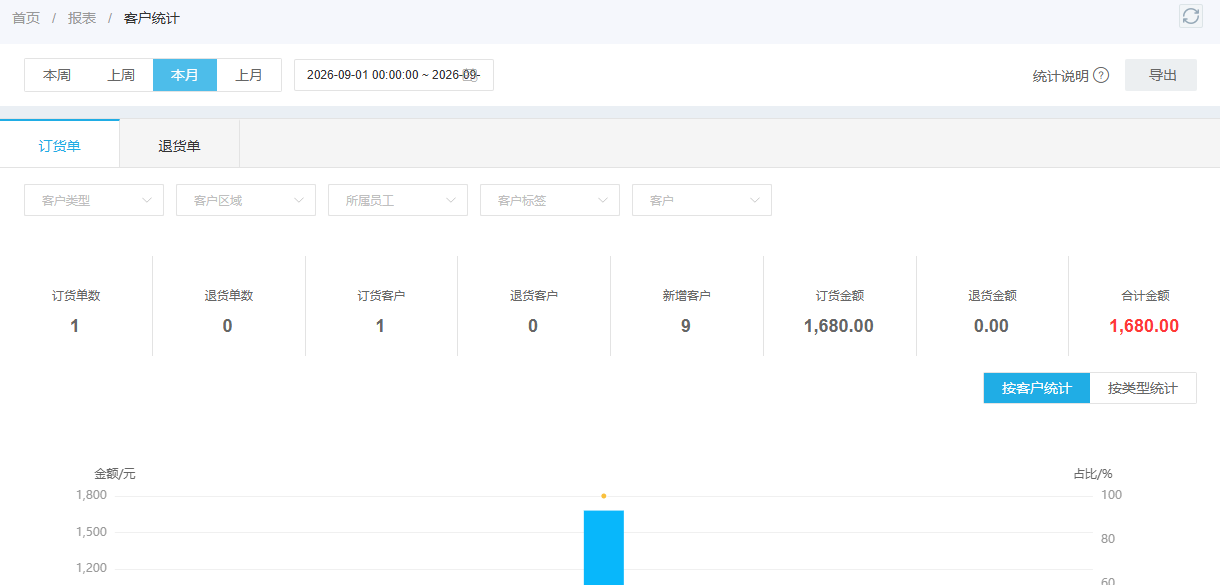
Task: Expand the 所属员工 dropdown
Action: (398, 200)
